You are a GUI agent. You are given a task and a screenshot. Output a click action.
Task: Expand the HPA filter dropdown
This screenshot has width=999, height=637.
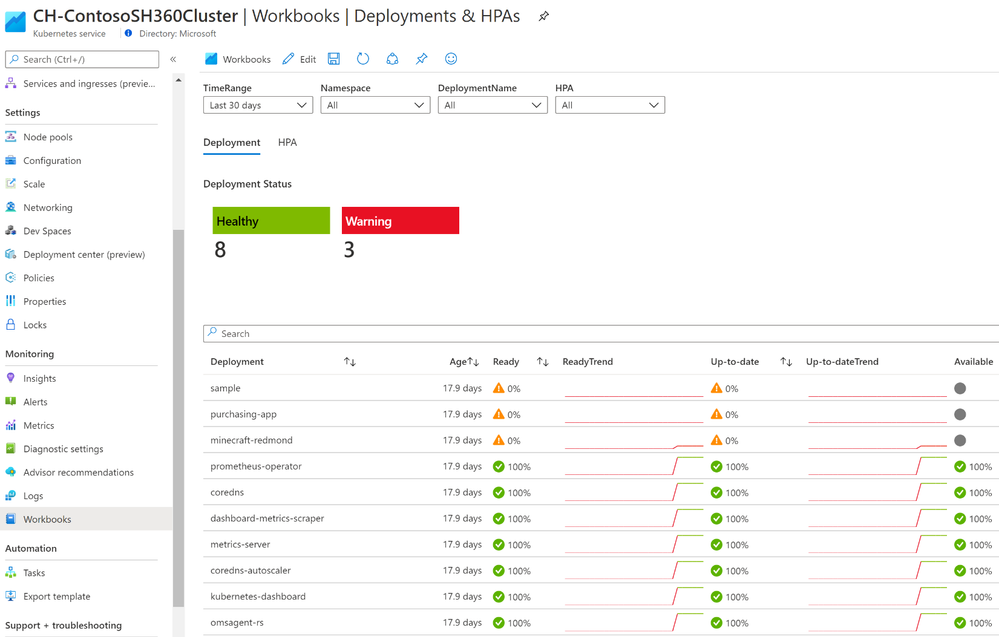coord(610,105)
